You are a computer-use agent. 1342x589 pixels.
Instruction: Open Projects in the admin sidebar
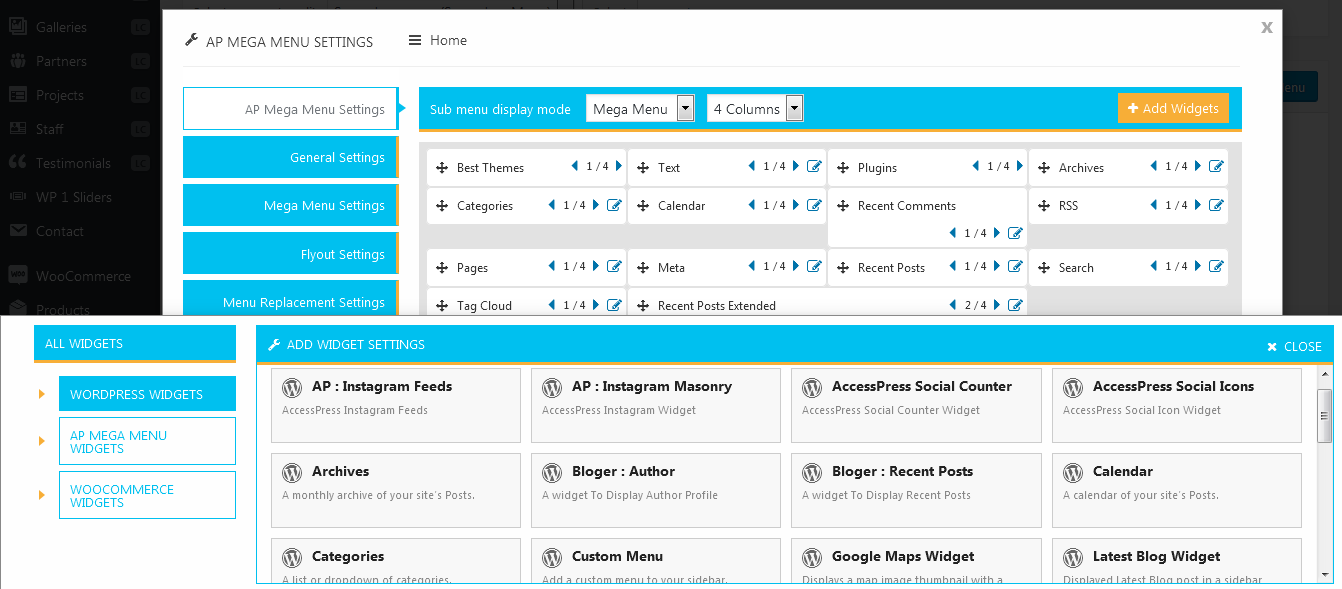[x=60, y=95]
